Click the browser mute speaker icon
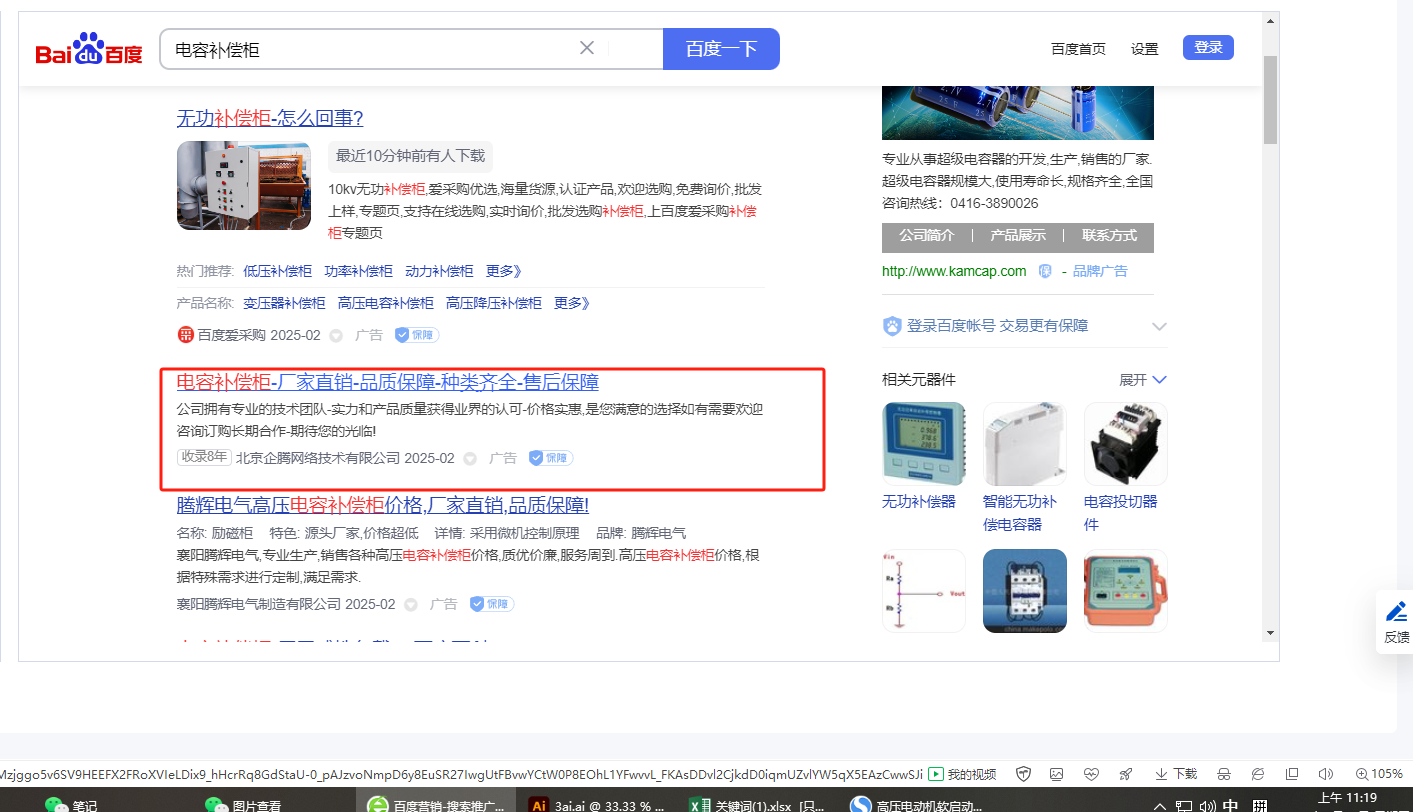The width and height of the screenshot is (1413, 812). pos(1326,774)
